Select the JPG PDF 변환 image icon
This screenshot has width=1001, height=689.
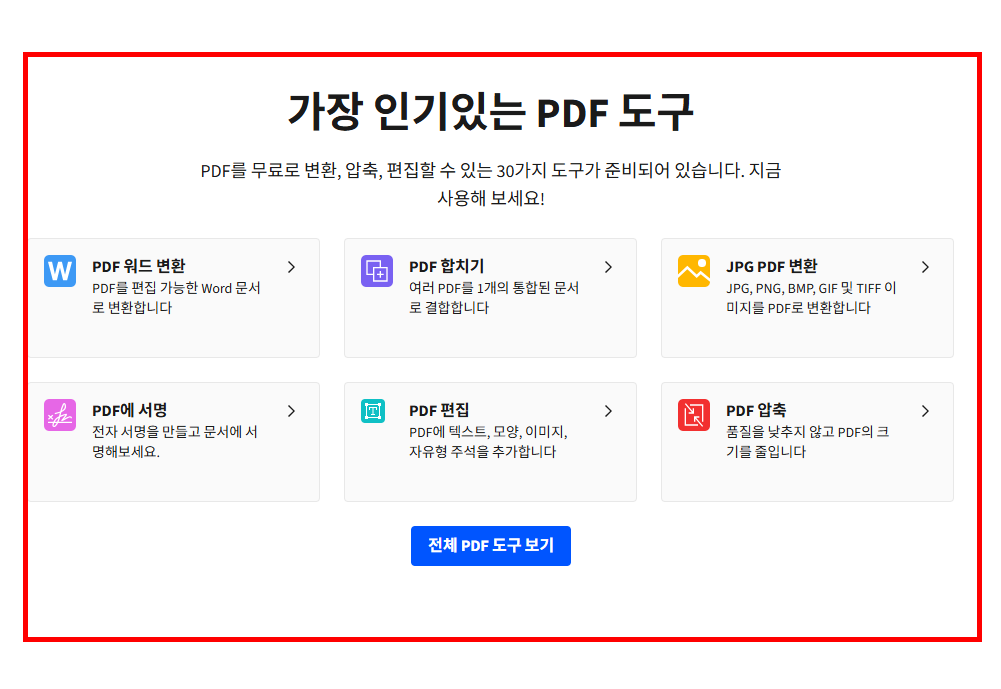[x=693, y=271]
